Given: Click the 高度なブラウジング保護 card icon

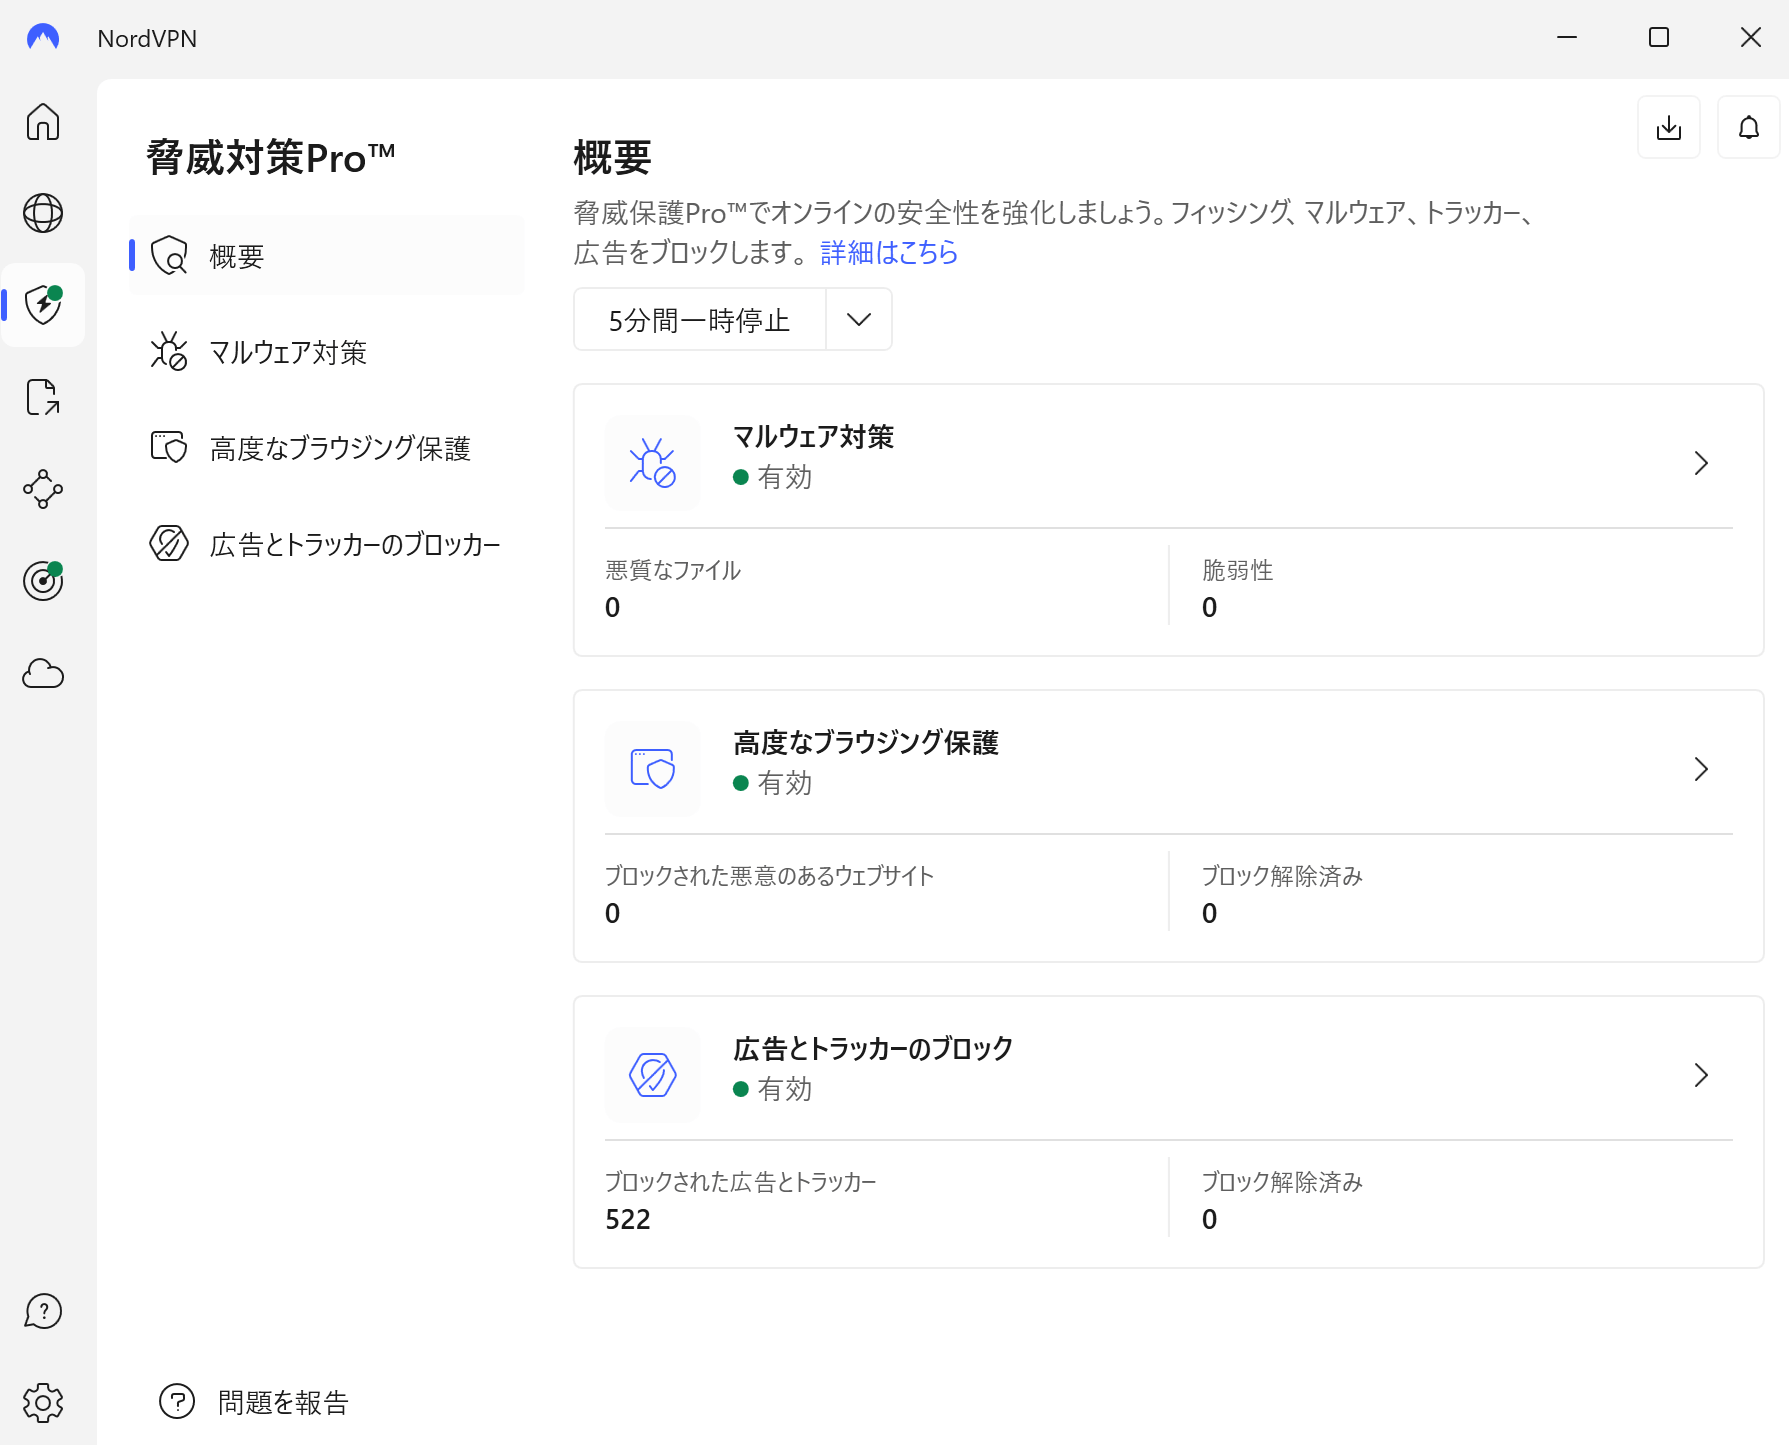Looking at the screenshot, I should tap(653, 769).
